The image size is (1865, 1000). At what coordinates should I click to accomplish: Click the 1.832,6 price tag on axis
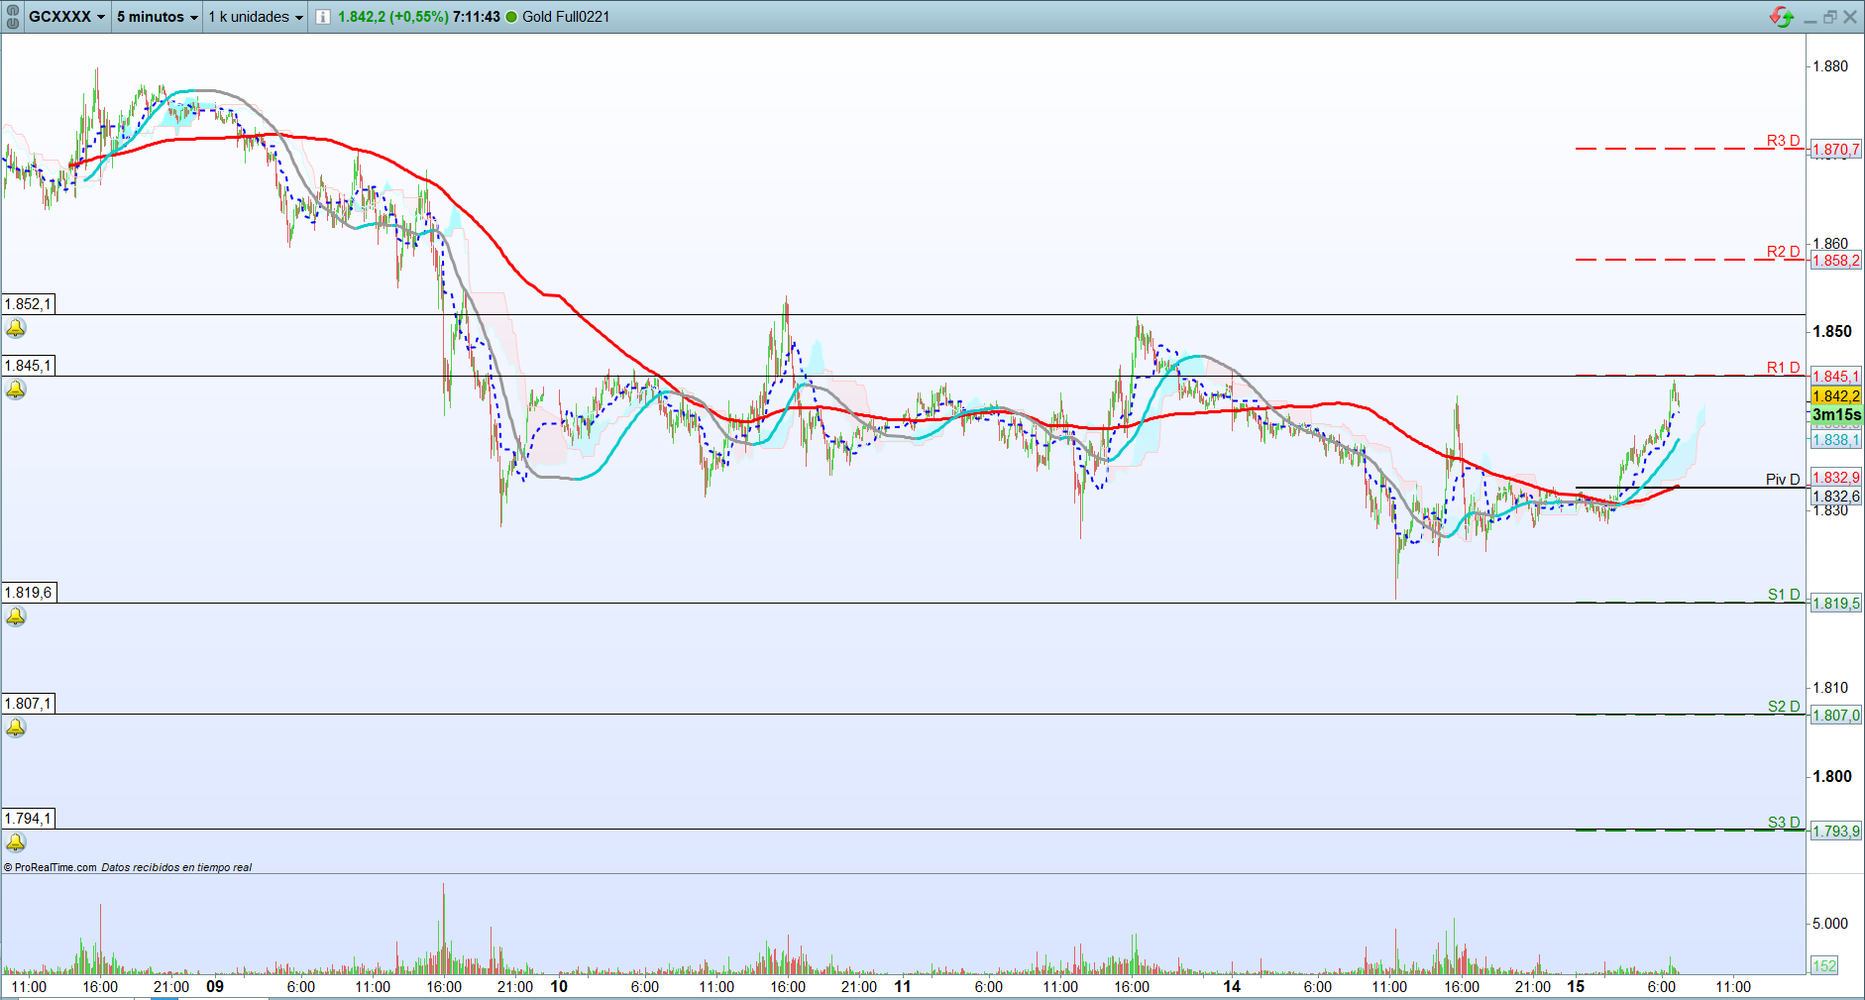(1836, 496)
